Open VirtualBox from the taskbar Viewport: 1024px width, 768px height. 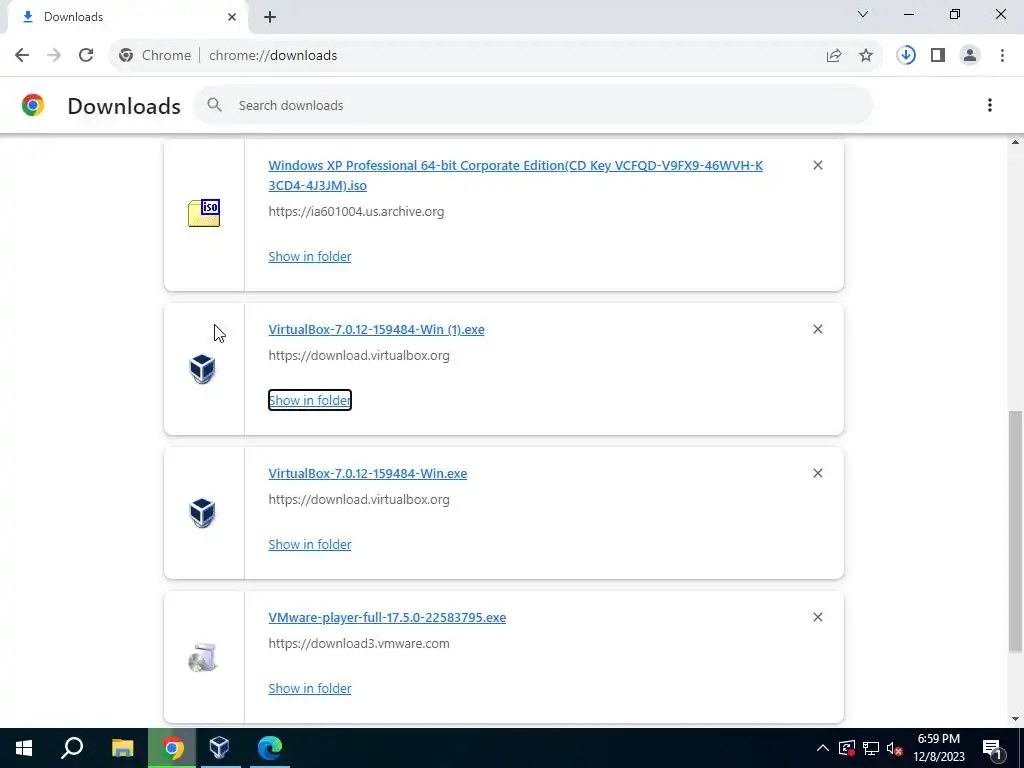pyautogui.click(x=220, y=748)
